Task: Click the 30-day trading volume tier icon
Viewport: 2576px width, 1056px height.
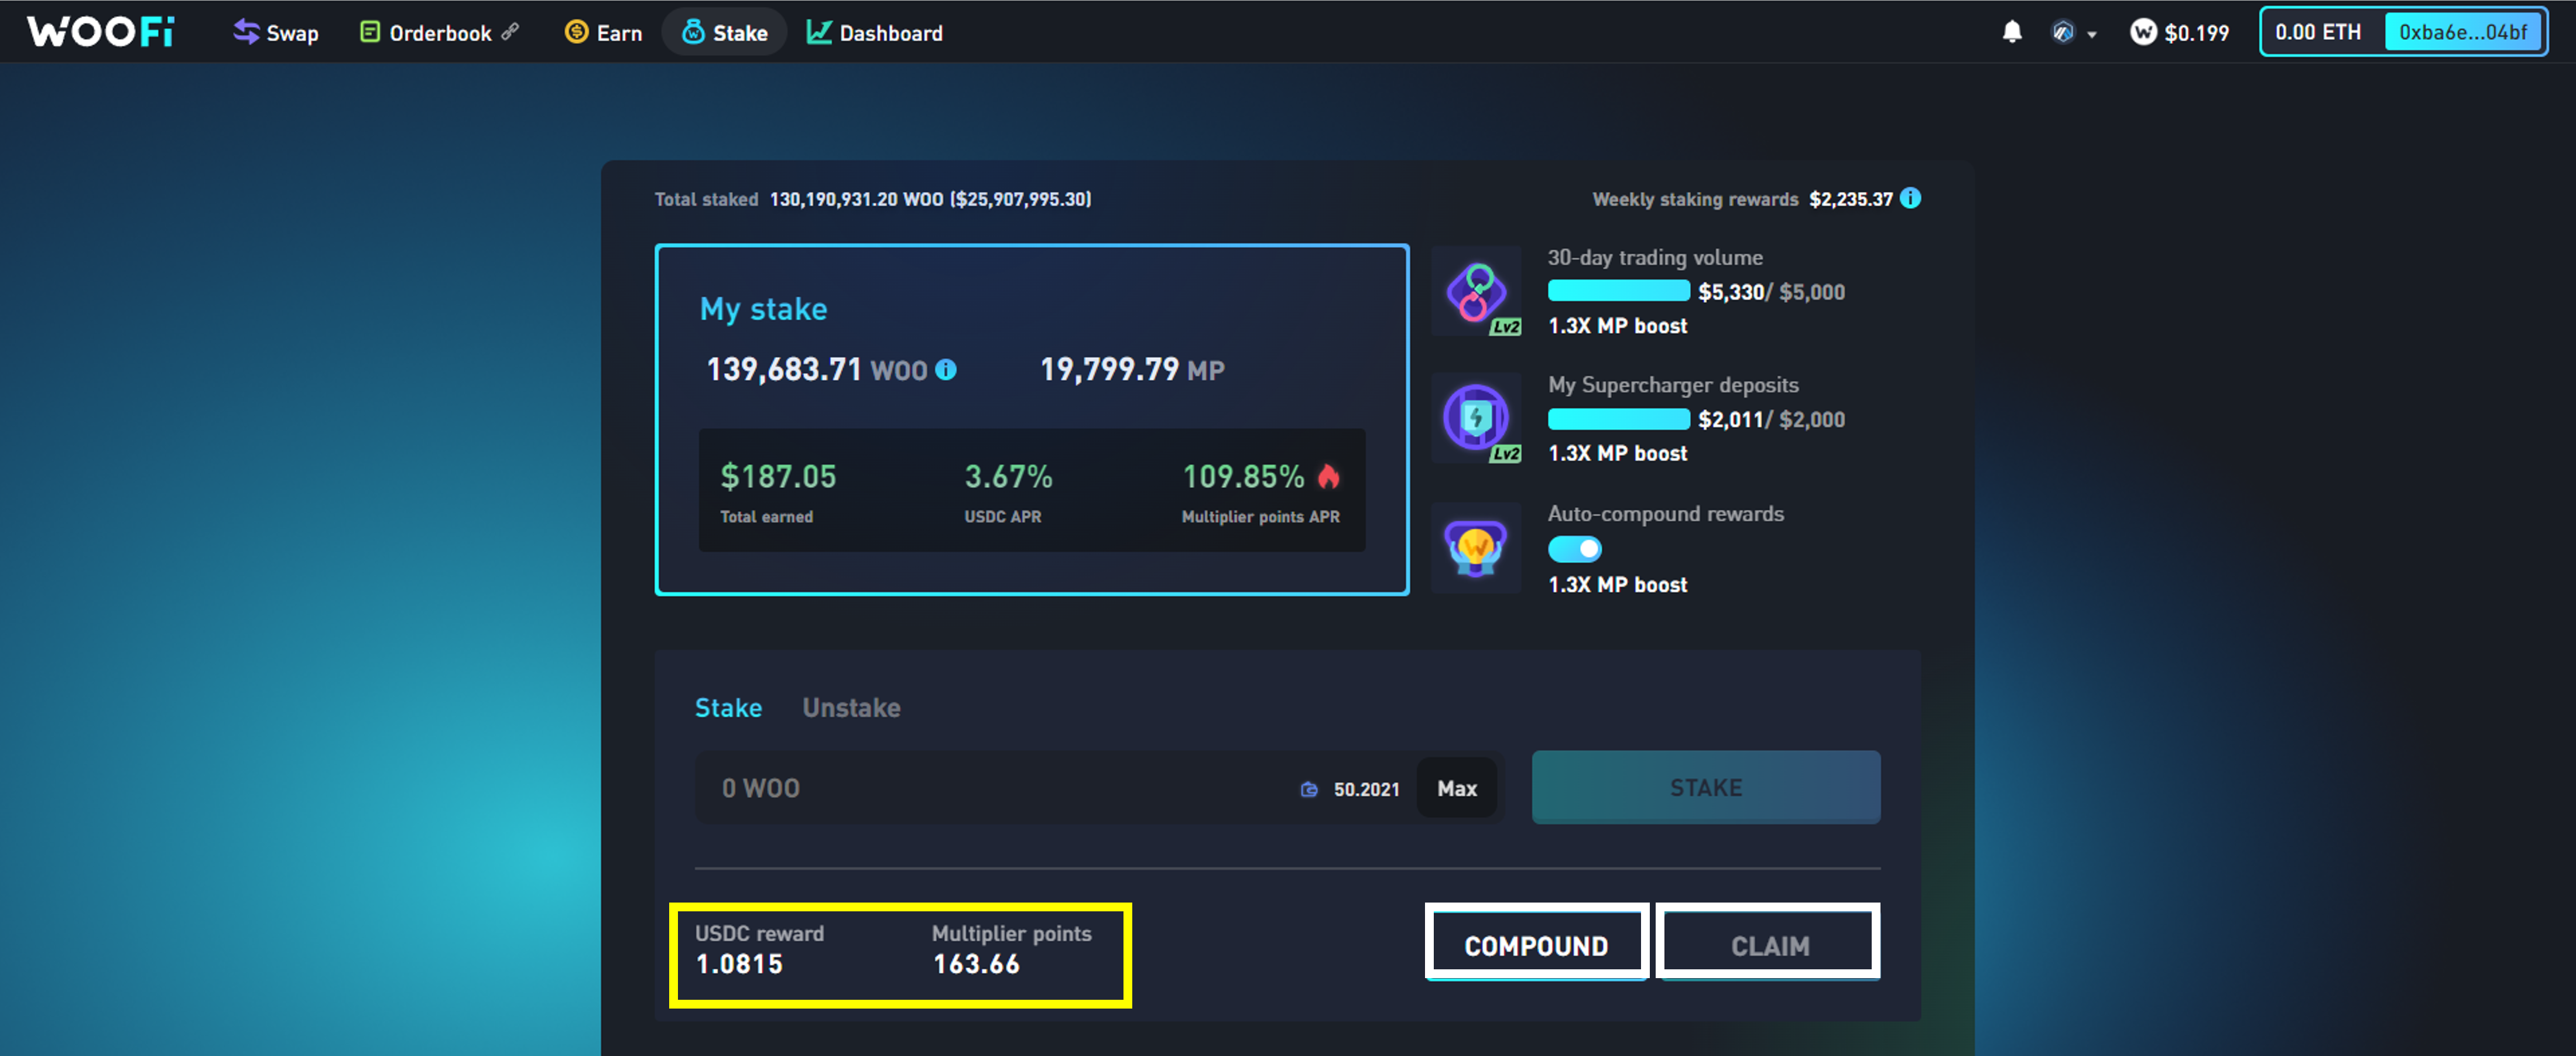Action: click(x=1476, y=291)
